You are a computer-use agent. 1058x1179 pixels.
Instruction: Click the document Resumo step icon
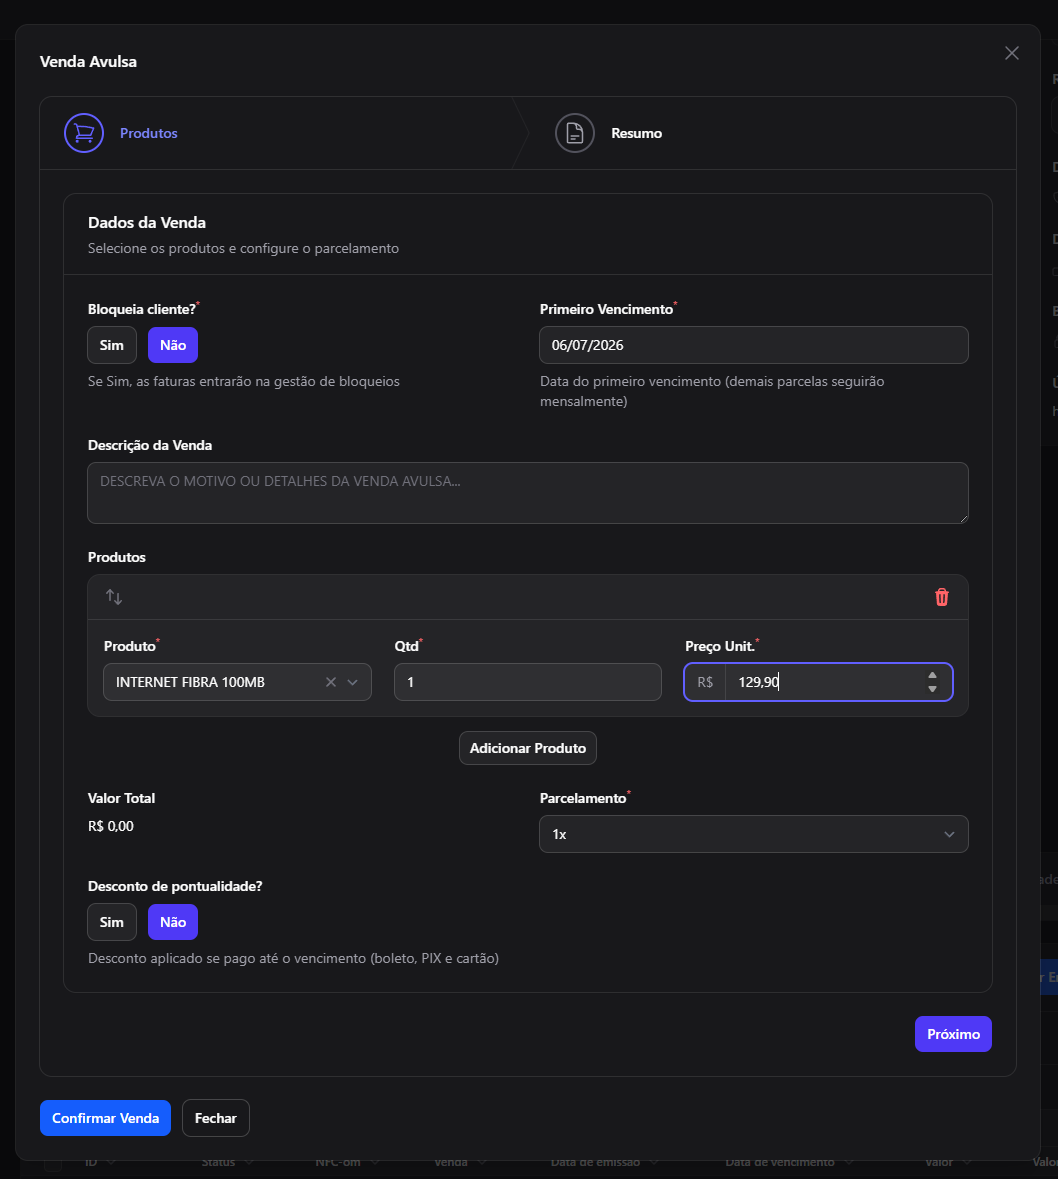tap(574, 133)
